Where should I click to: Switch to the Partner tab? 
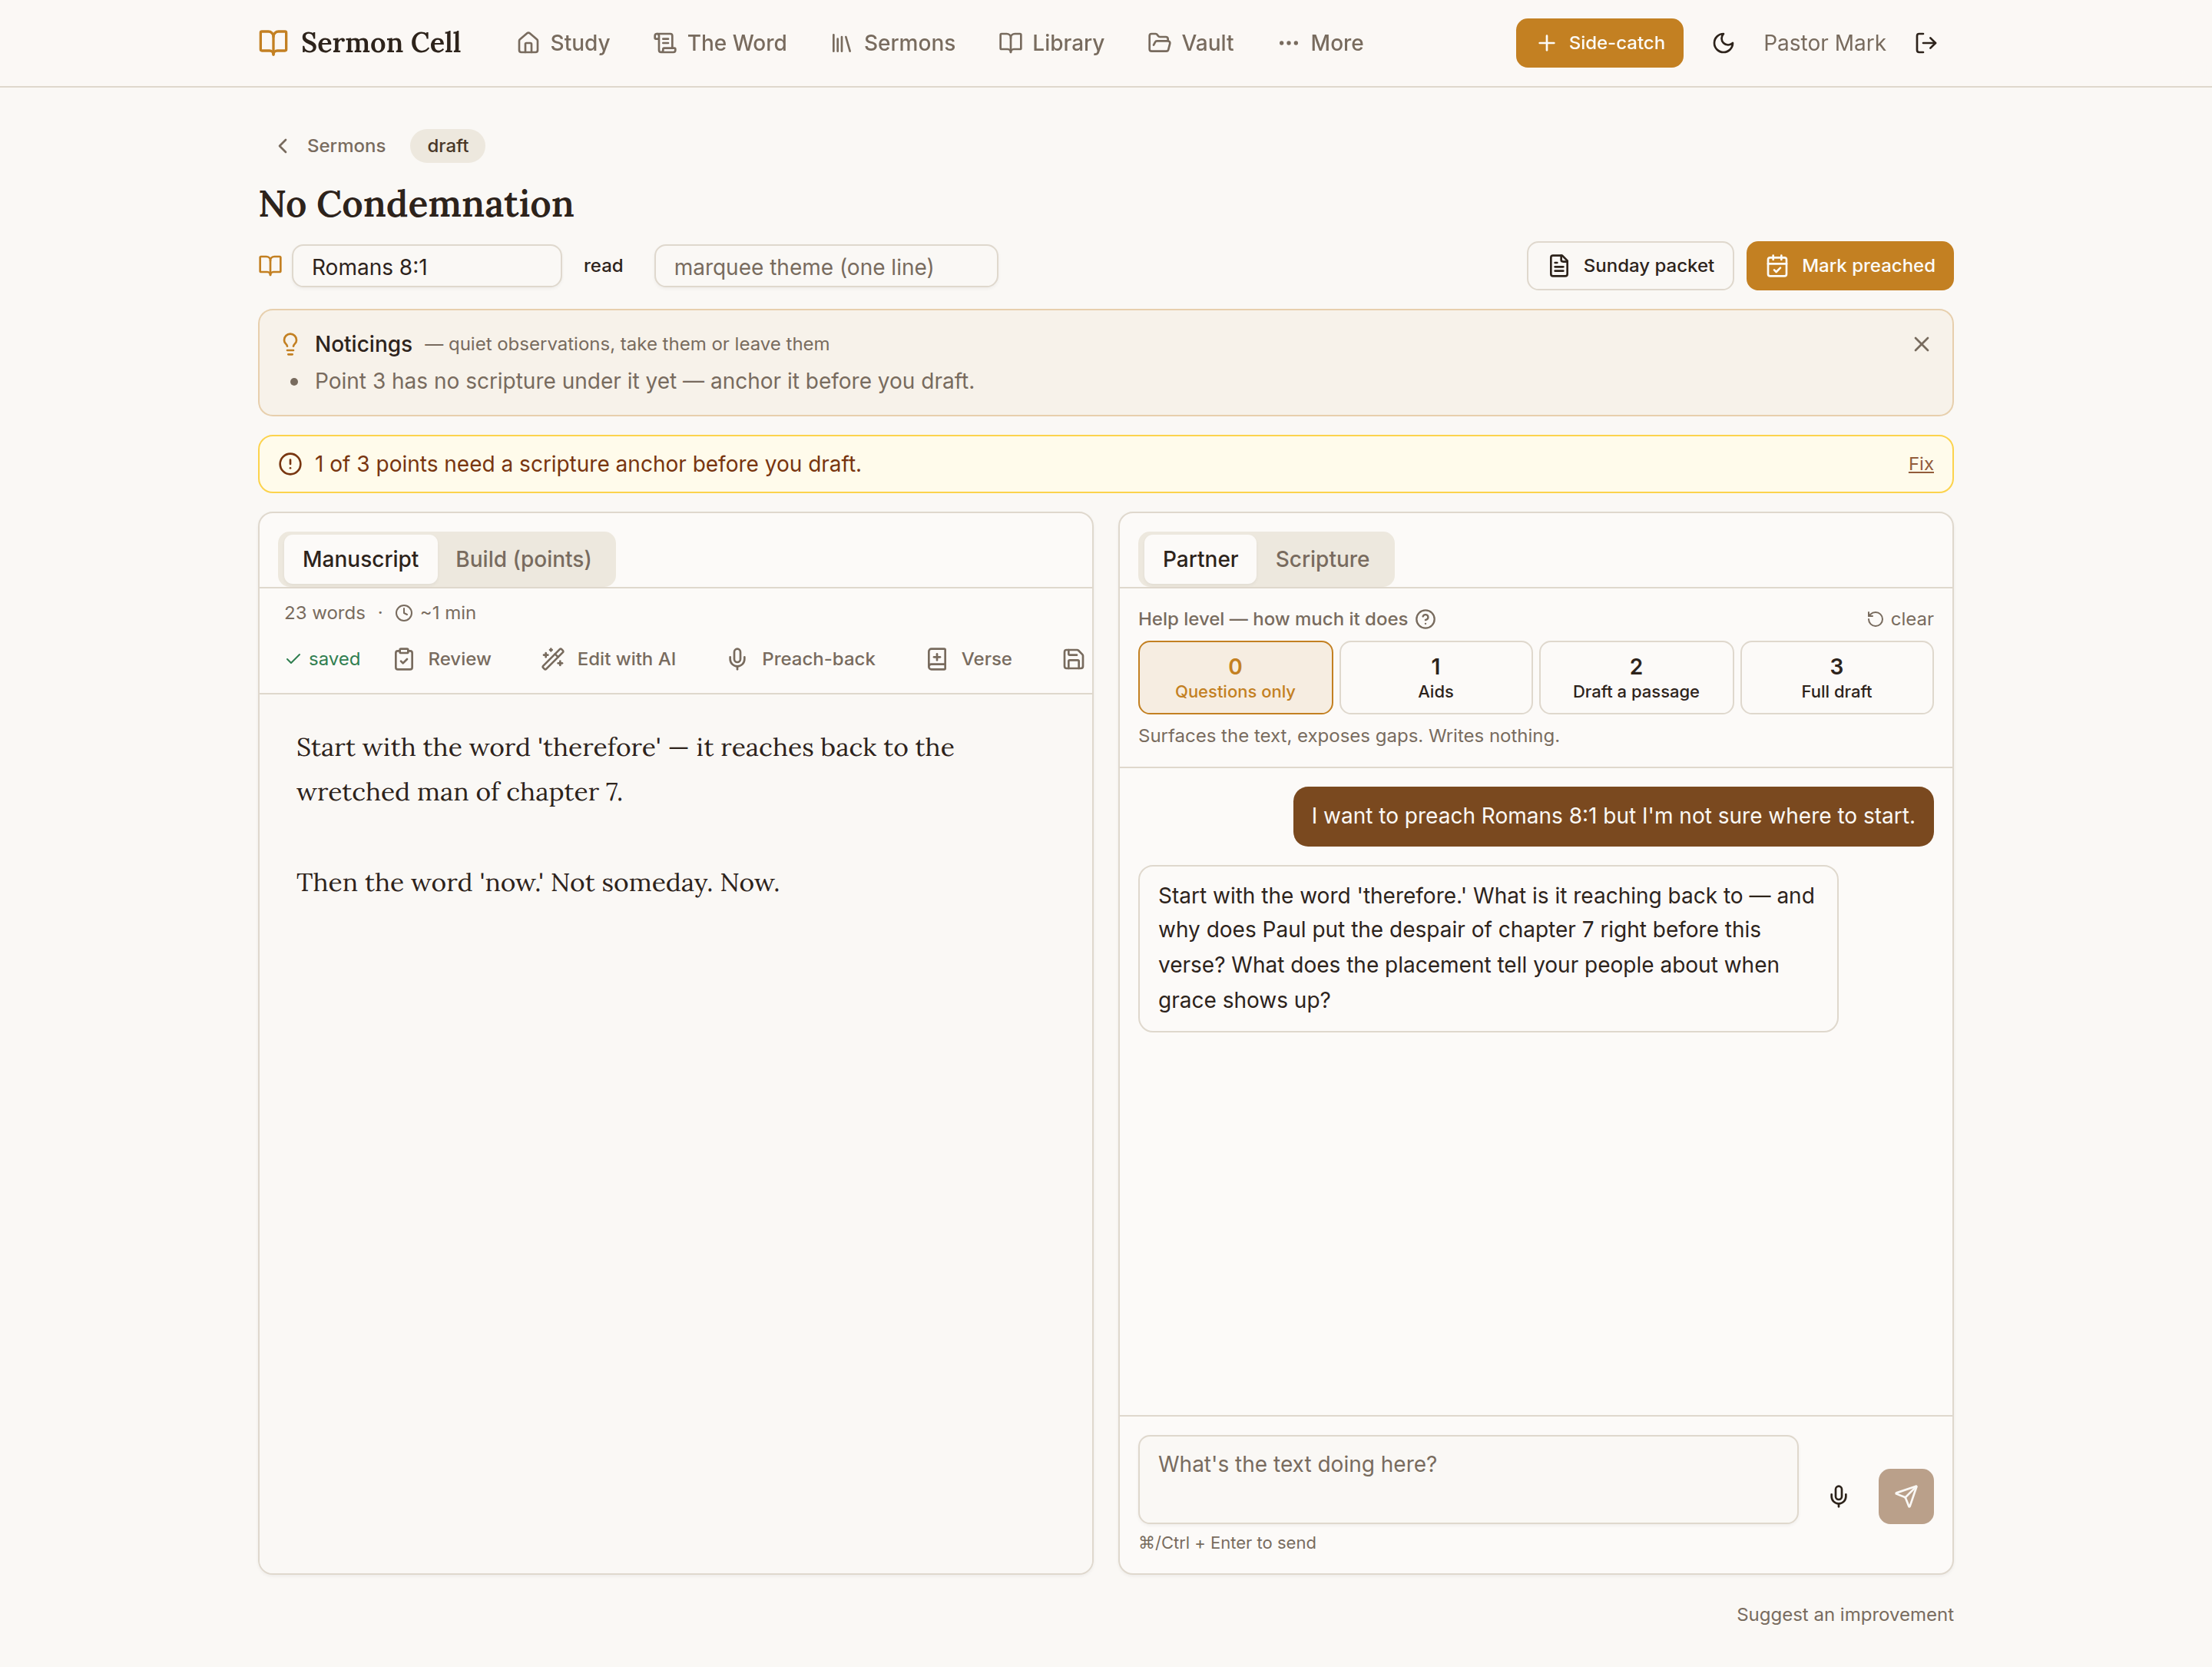pos(1199,559)
